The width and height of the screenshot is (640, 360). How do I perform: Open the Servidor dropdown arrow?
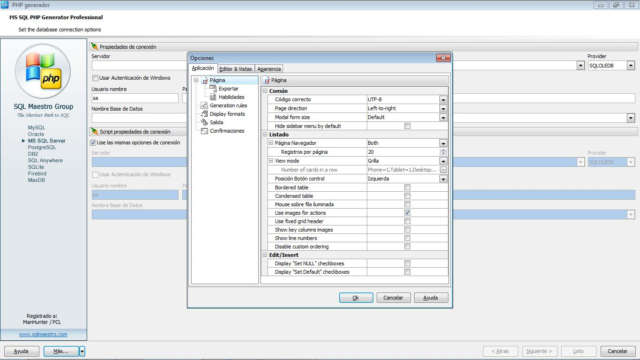pos(580,65)
